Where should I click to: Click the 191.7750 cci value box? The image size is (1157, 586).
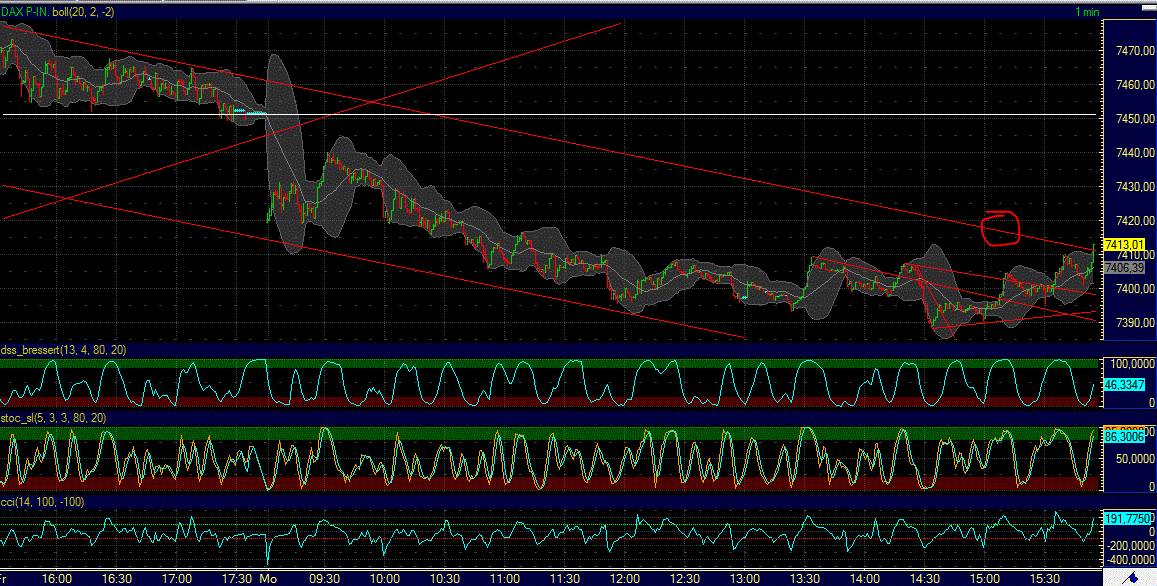[1124, 517]
